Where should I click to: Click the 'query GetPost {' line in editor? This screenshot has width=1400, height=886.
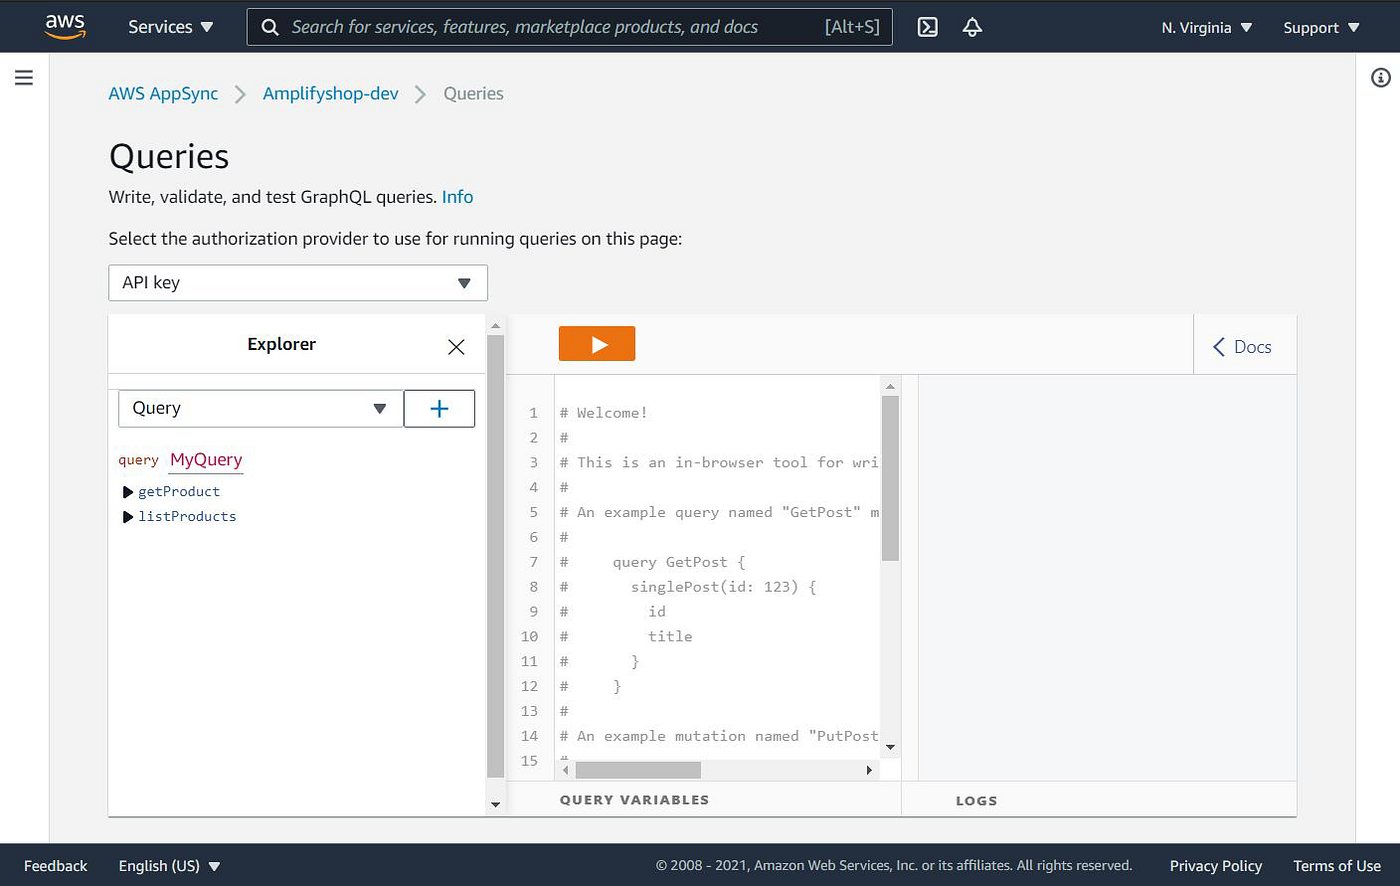[x=679, y=562]
